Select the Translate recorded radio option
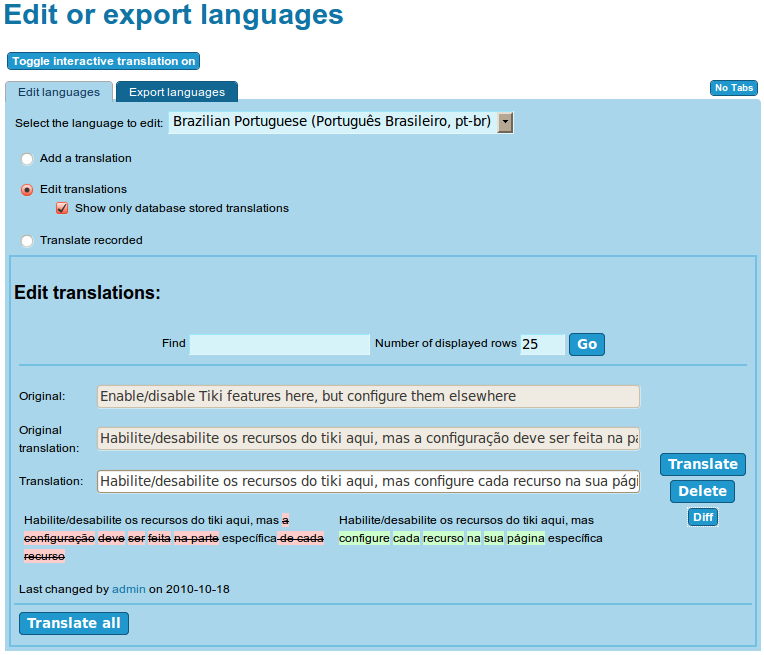This screenshot has width=764, height=655. coord(27,241)
